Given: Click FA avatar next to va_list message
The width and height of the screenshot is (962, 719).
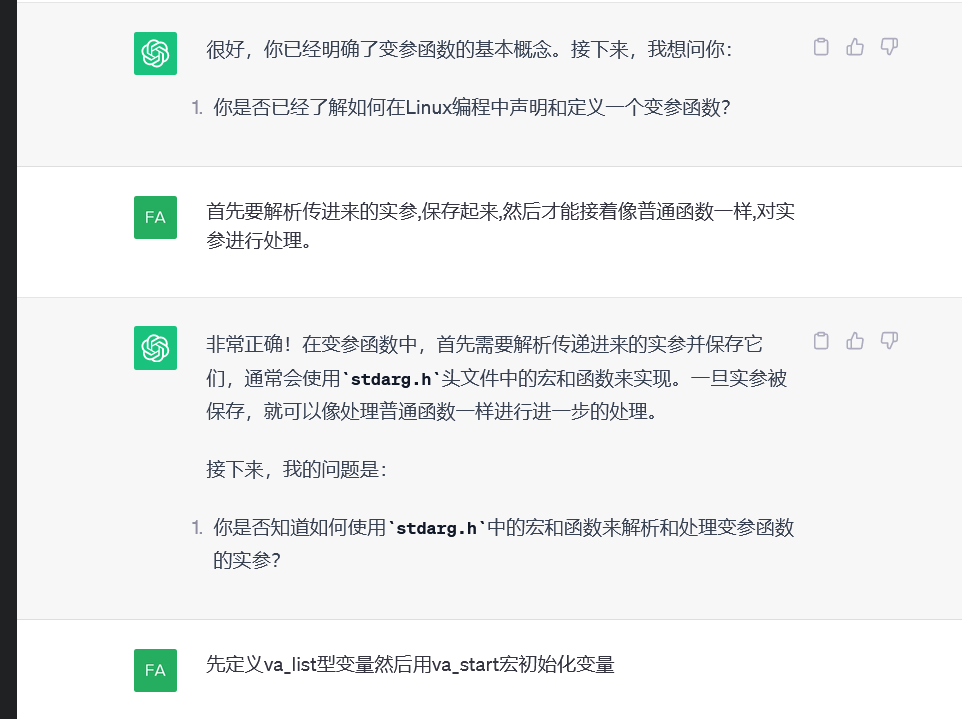Looking at the screenshot, I should click(155, 670).
